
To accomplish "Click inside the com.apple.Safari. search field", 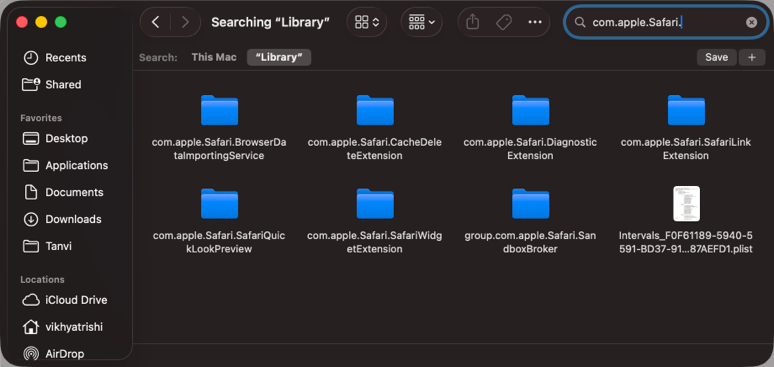I will click(x=666, y=22).
